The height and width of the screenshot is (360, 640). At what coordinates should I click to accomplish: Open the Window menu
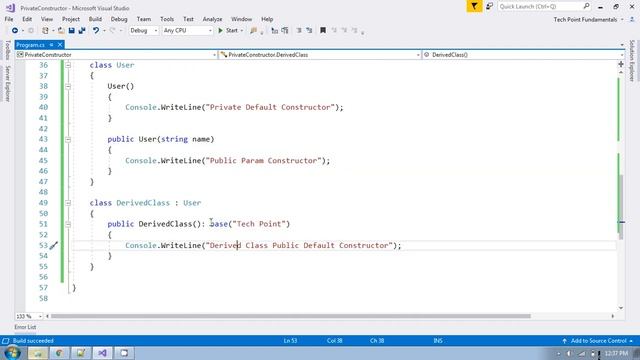coord(241,19)
